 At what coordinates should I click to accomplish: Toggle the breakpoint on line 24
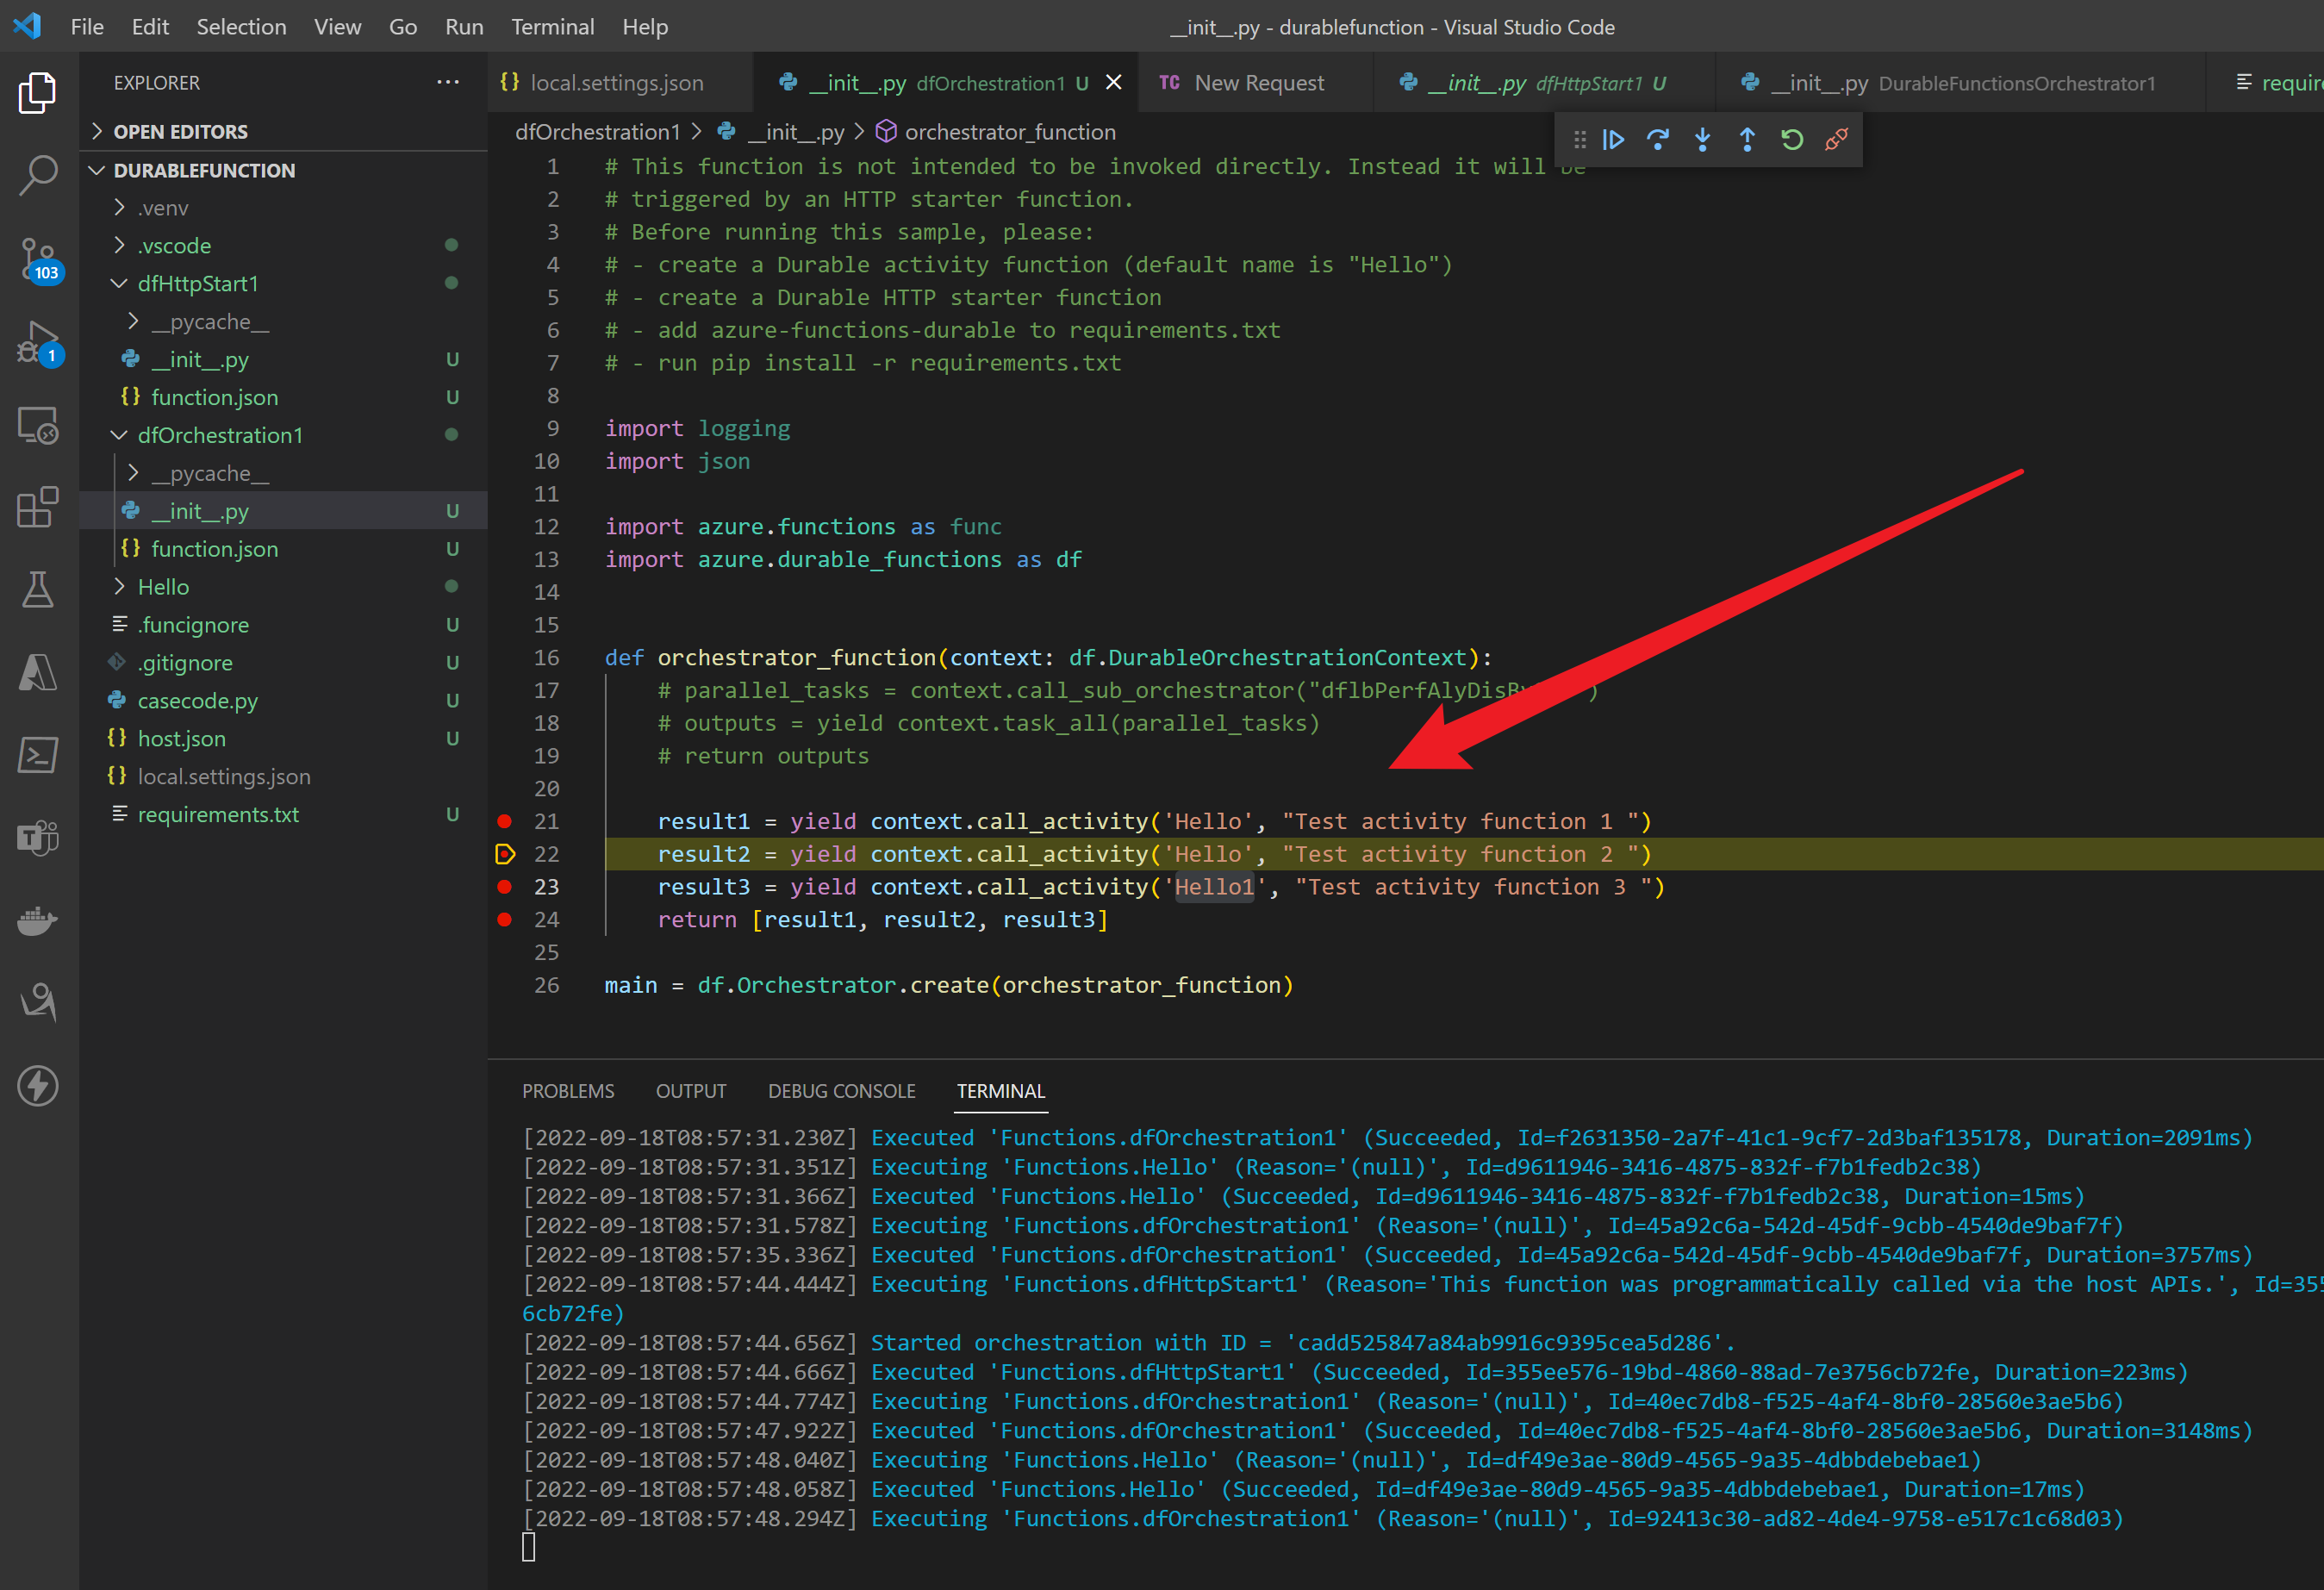tap(505, 920)
